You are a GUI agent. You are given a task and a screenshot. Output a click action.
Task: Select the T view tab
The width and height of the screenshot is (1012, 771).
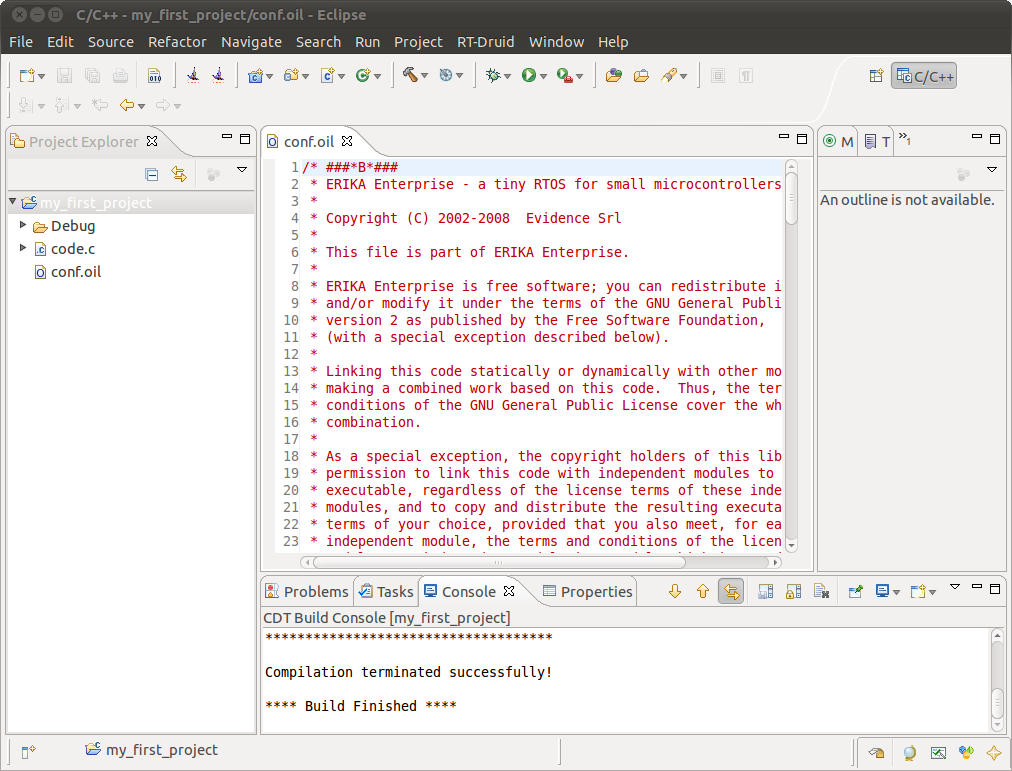tap(877, 141)
